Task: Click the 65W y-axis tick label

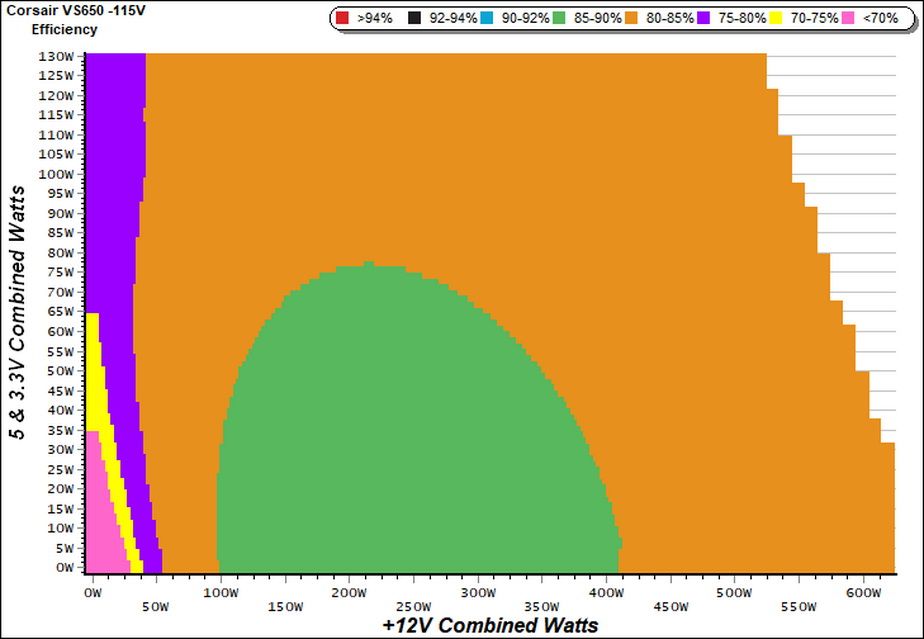Action: coord(60,312)
